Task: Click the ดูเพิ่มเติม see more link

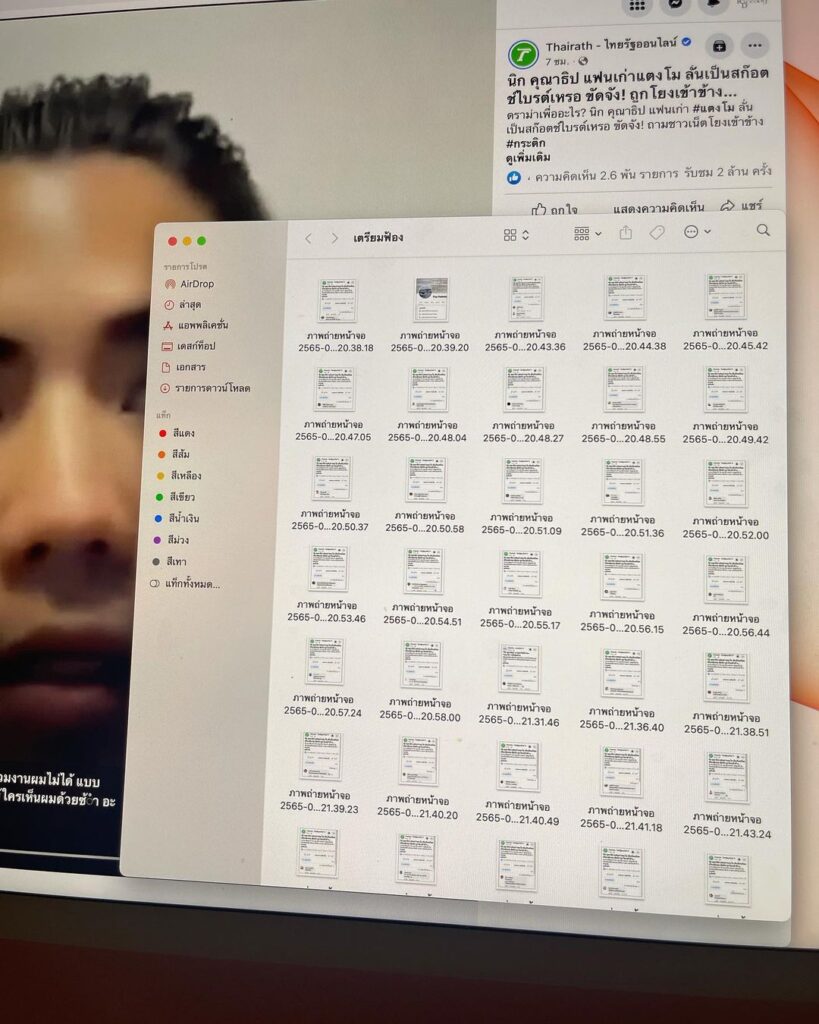Action: tap(531, 157)
